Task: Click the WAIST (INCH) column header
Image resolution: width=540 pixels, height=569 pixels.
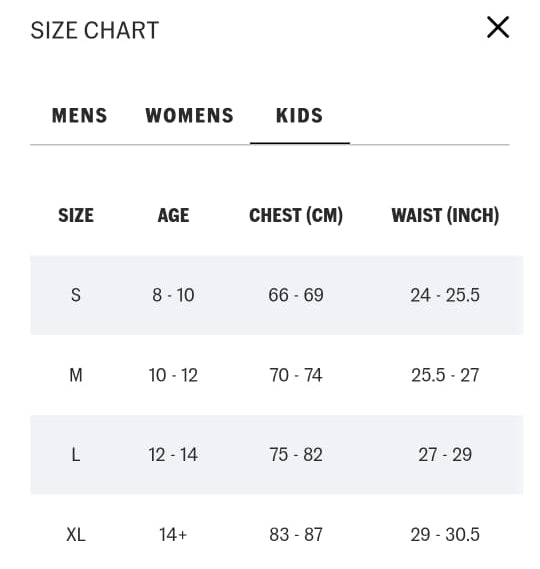Action: pyautogui.click(x=445, y=216)
